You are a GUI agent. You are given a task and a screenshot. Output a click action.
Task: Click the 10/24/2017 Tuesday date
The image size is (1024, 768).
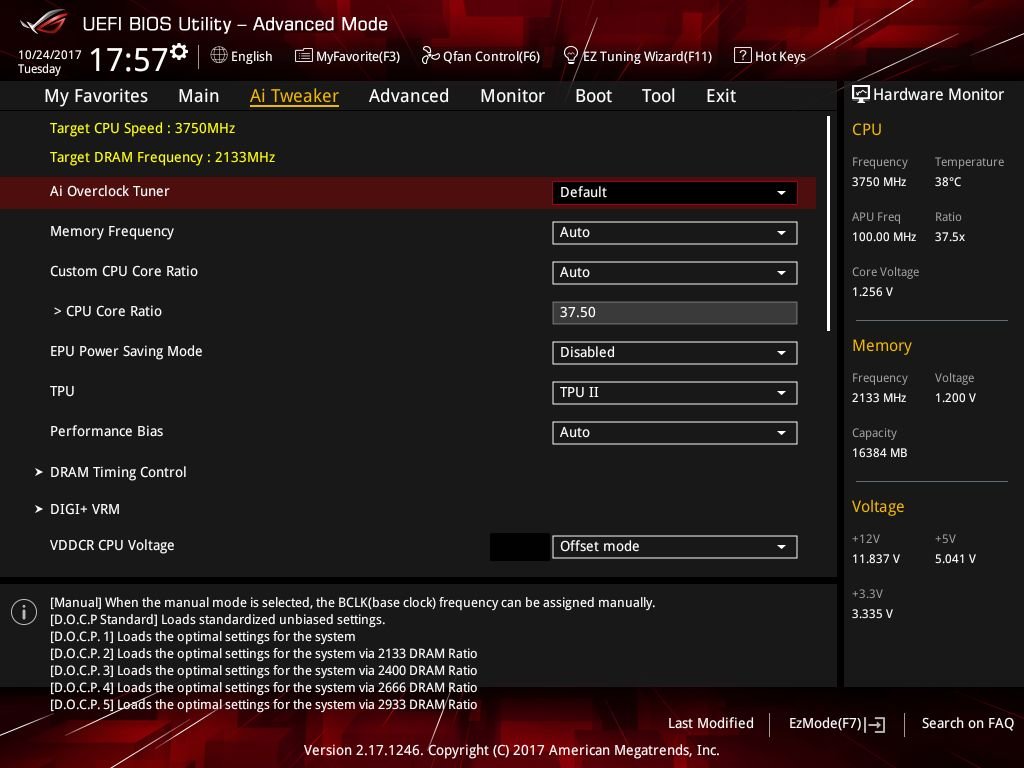pyautogui.click(x=49, y=61)
